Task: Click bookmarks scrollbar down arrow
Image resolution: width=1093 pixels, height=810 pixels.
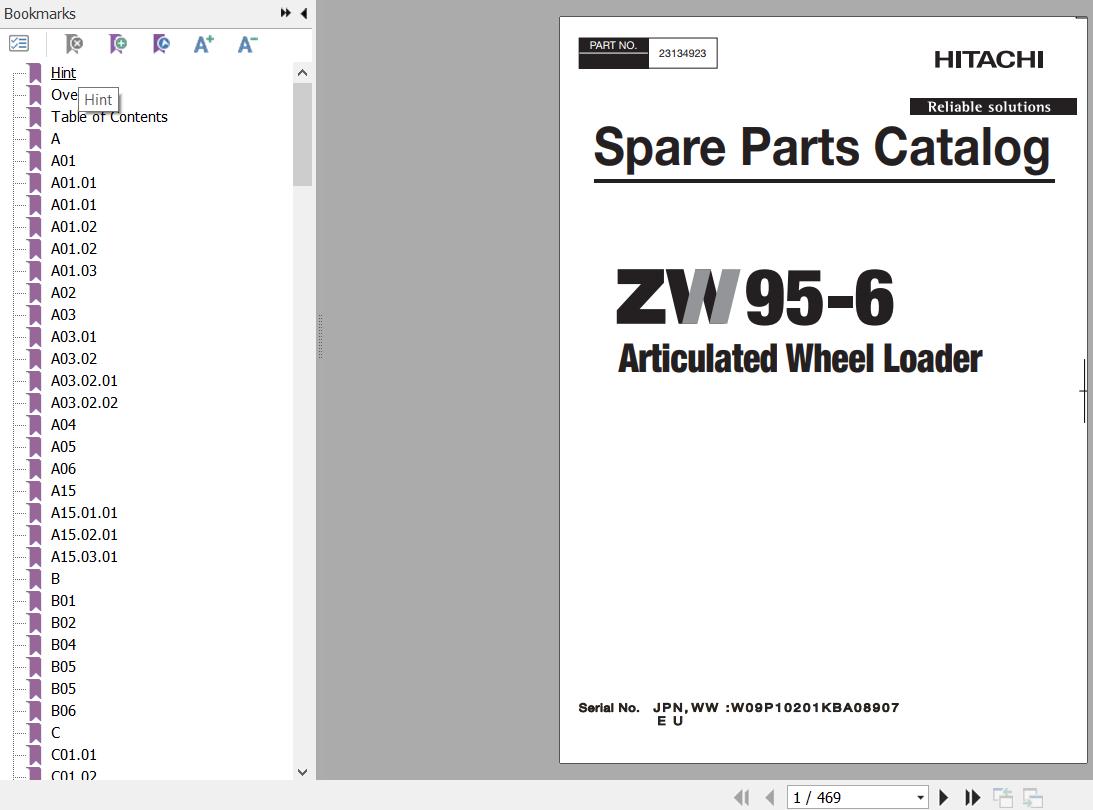Action: 303,772
